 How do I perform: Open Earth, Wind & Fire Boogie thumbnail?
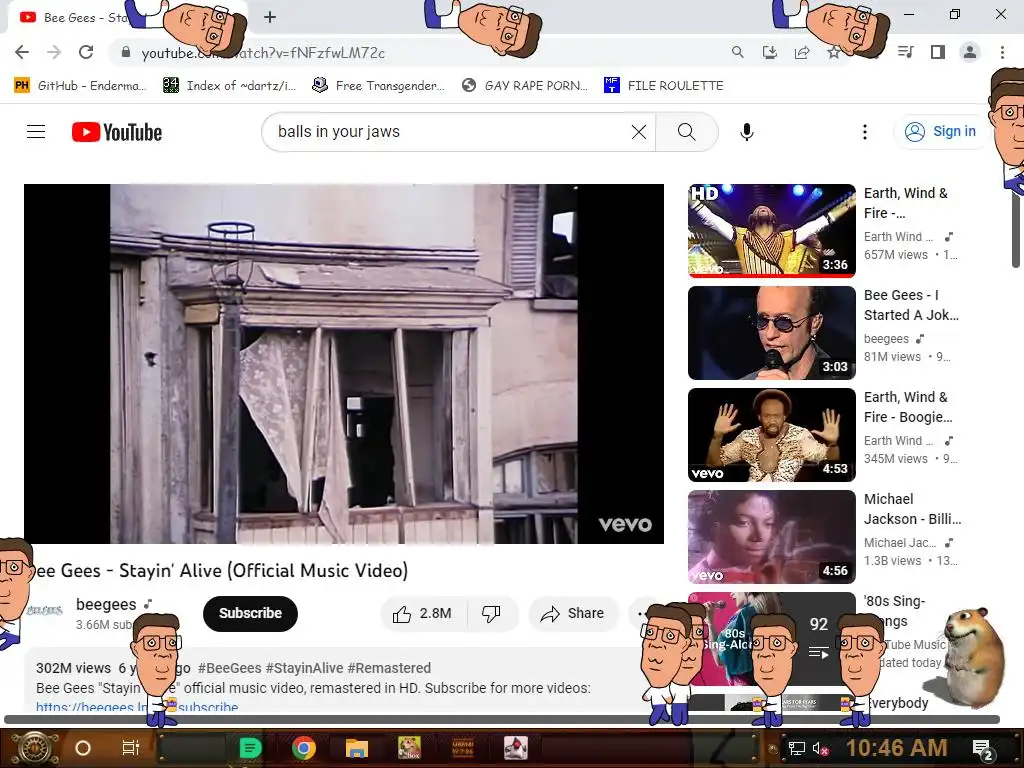772,435
